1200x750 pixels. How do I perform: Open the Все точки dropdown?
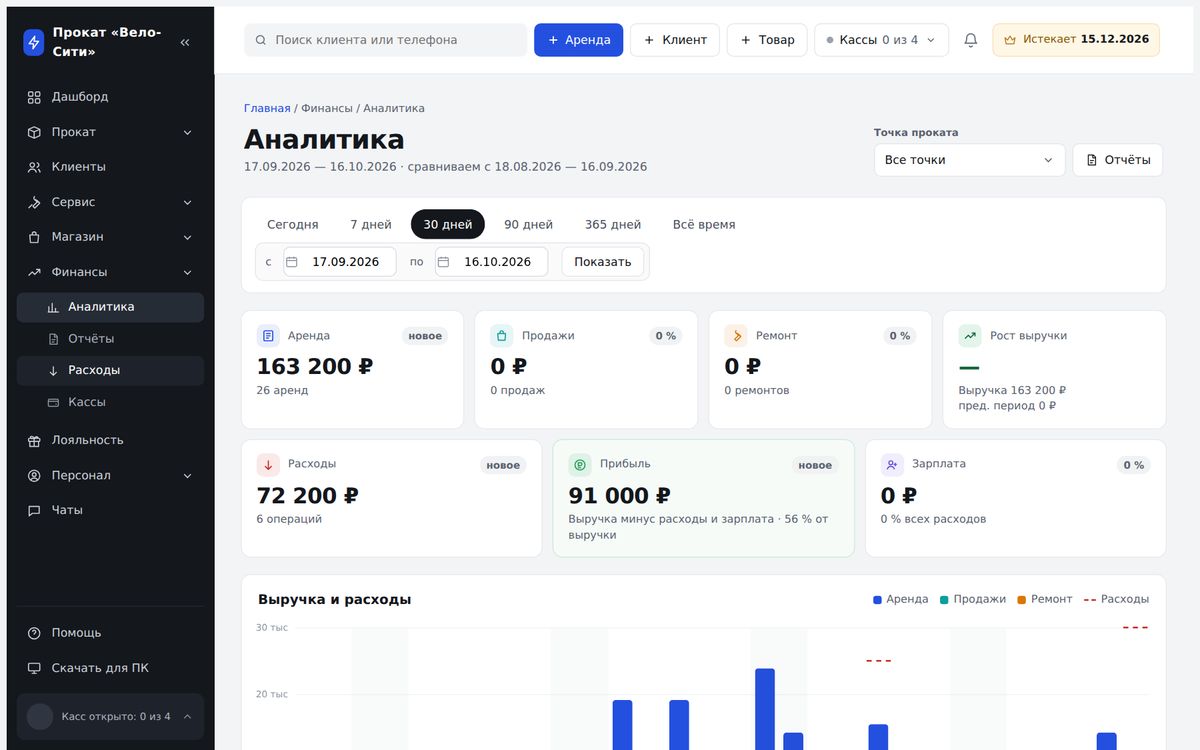point(969,160)
